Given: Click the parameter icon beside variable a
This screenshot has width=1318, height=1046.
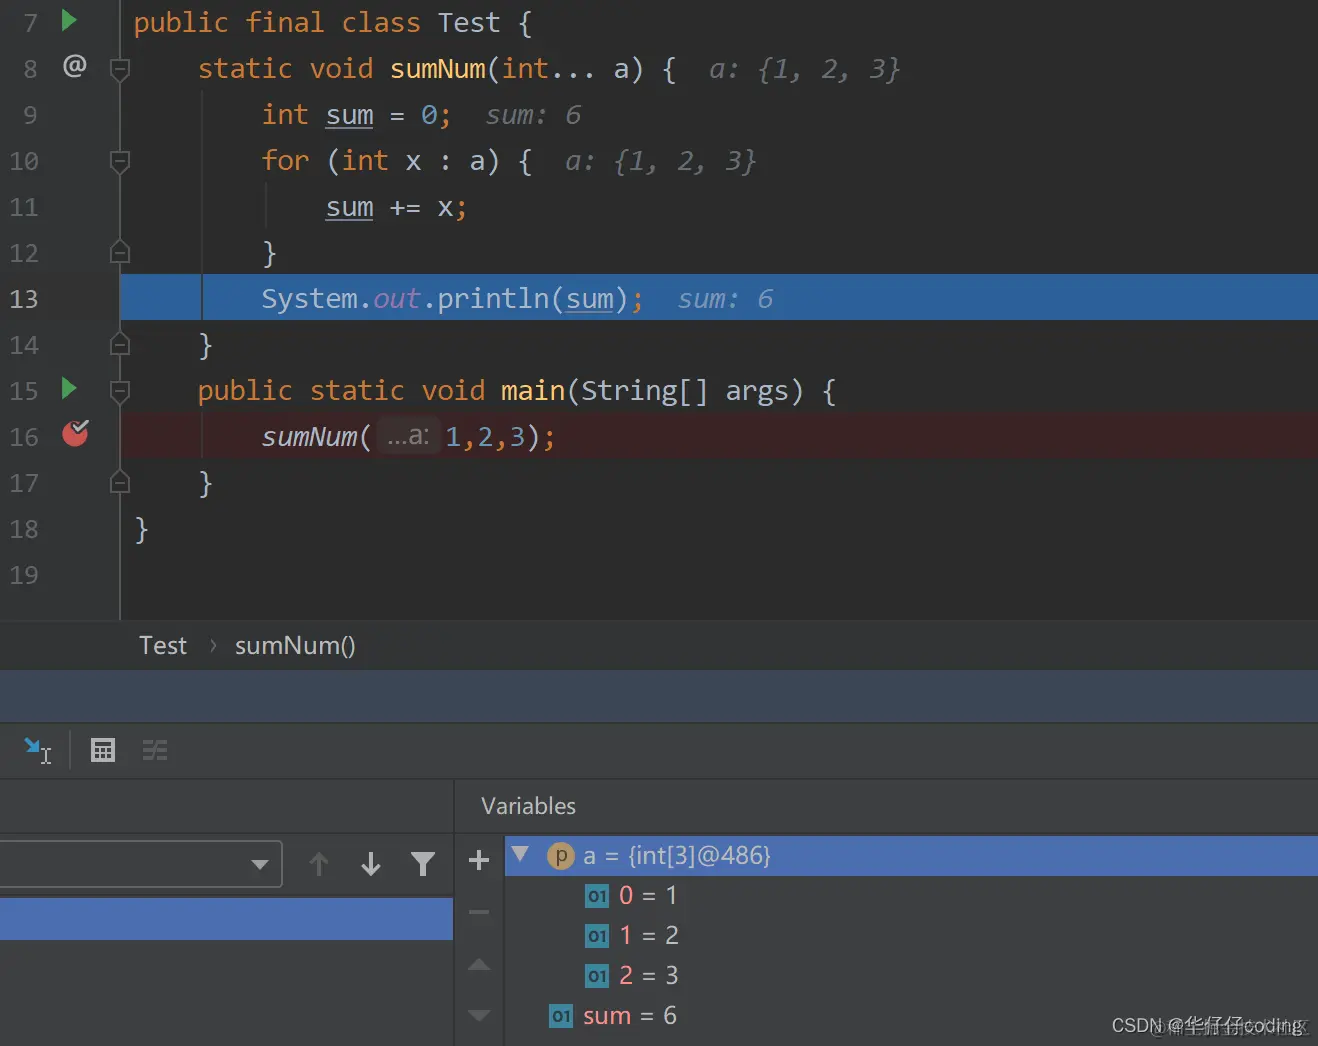Looking at the screenshot, I should click(x=561, y=856).
